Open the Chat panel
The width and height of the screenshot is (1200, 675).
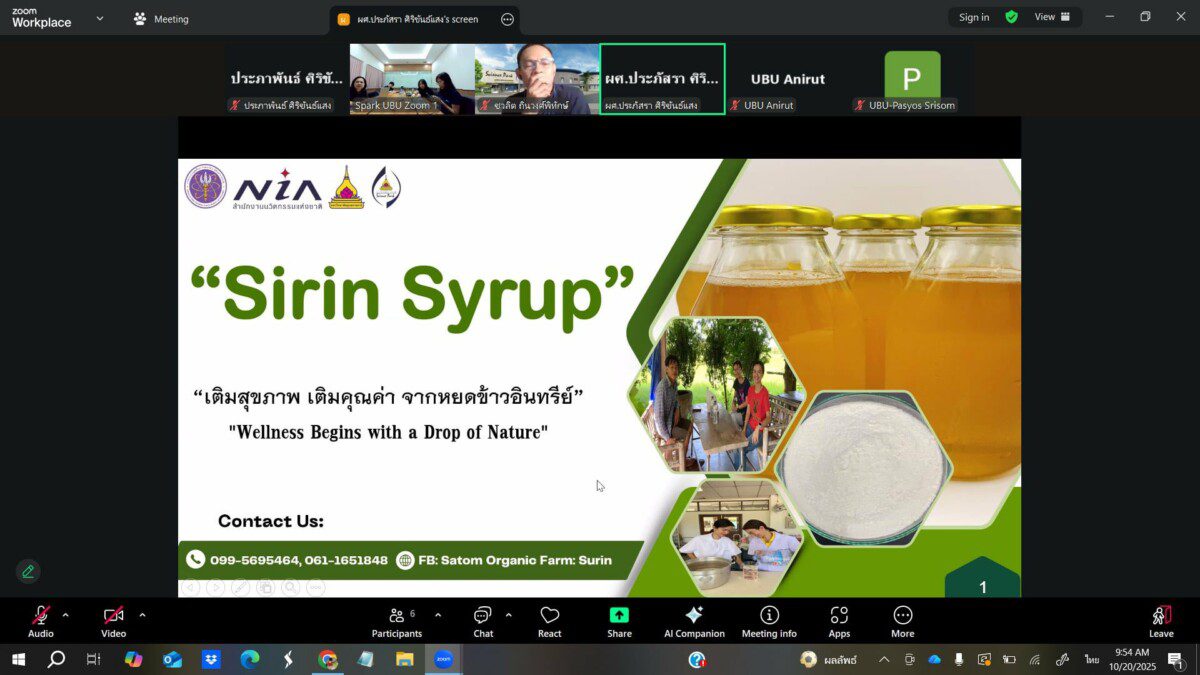pos(483,621)
